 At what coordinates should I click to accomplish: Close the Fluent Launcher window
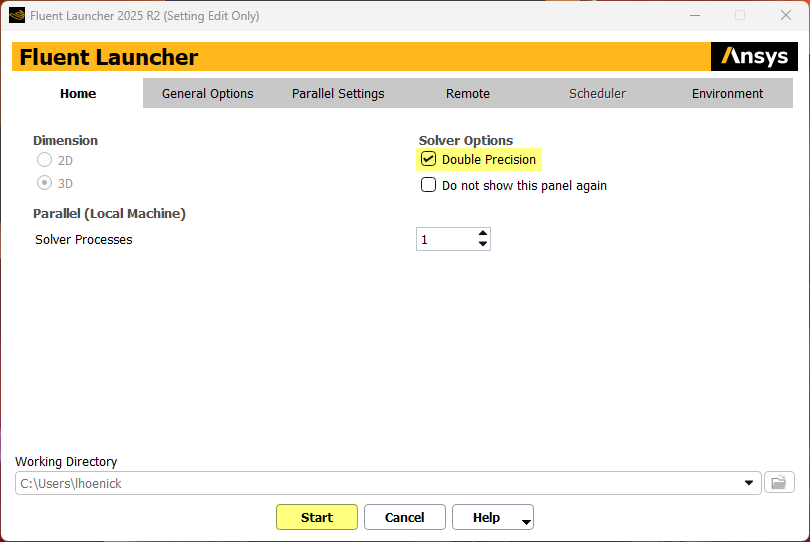786,16
